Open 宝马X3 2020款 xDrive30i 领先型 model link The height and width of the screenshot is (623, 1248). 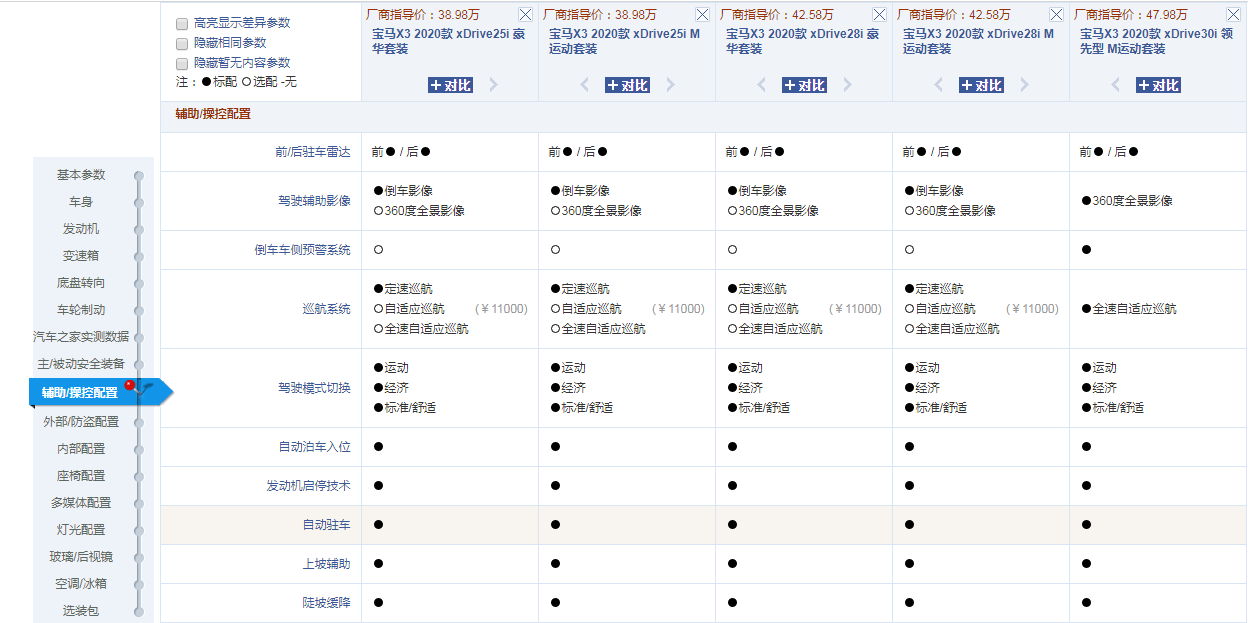tap(1157, 41)
